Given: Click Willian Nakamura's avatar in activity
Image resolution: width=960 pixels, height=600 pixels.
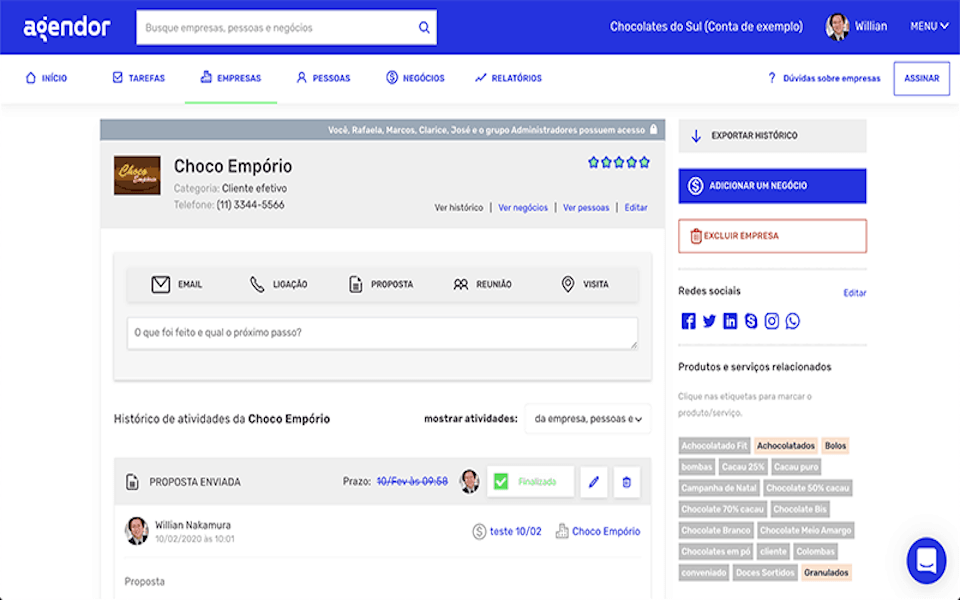Looking at the screenshot, I should [137, 531].
